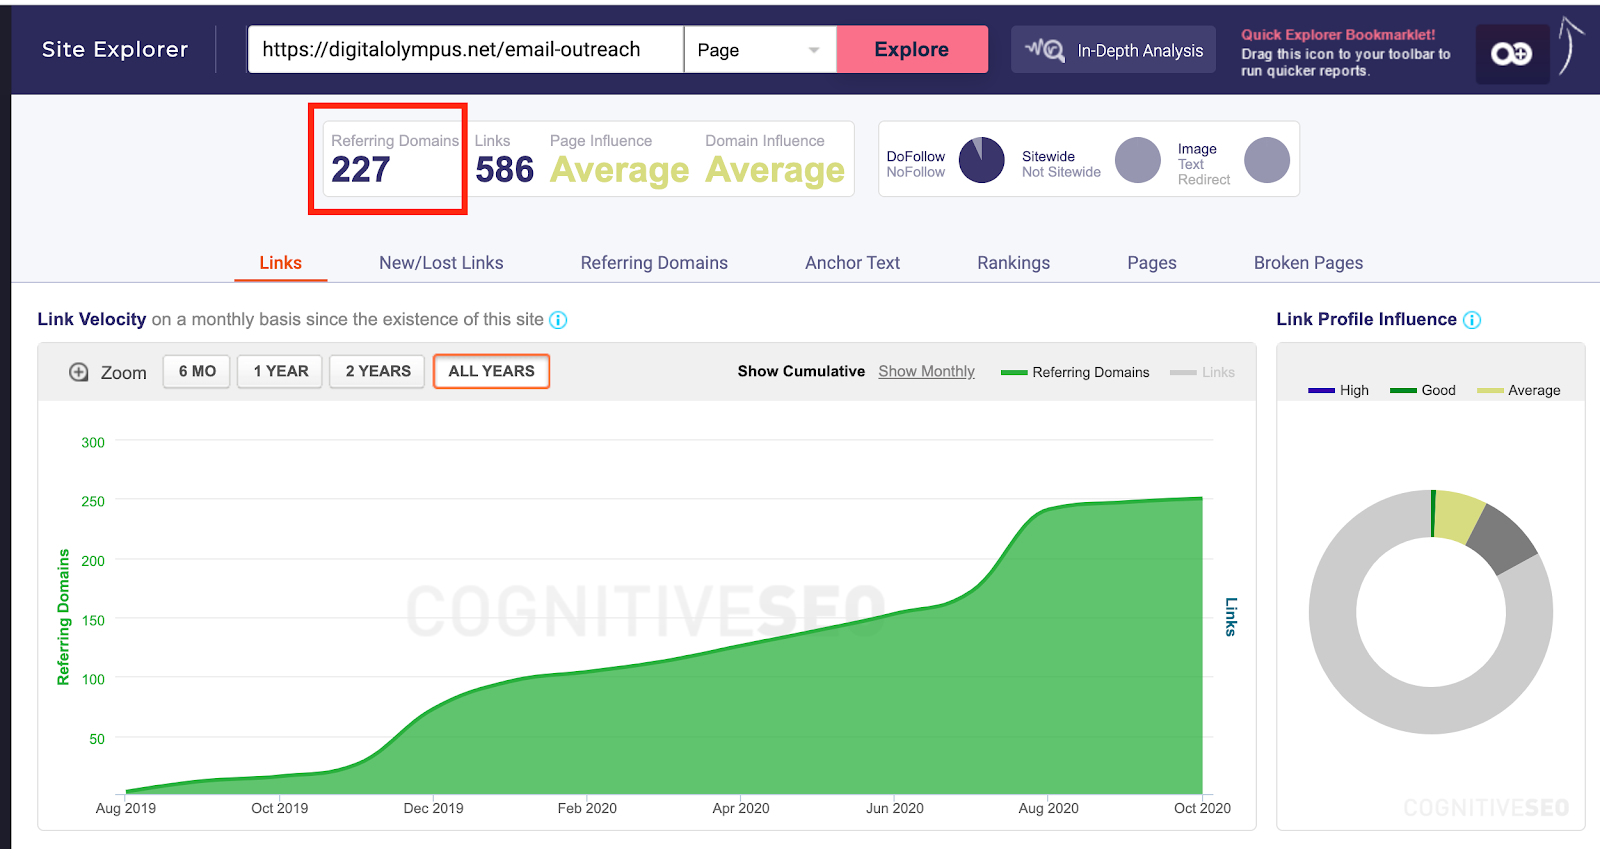The image size is (1600, 849).
Task: Set zoom range to 1 YEAR
Action: [280, 371]
